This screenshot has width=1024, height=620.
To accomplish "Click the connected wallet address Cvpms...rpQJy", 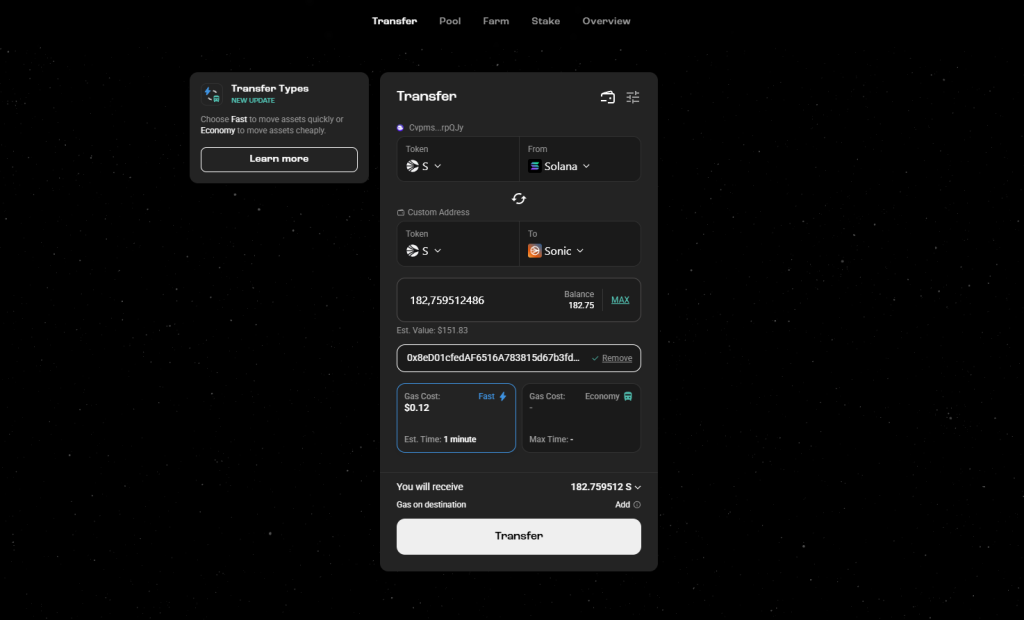I will coord(436,127).
